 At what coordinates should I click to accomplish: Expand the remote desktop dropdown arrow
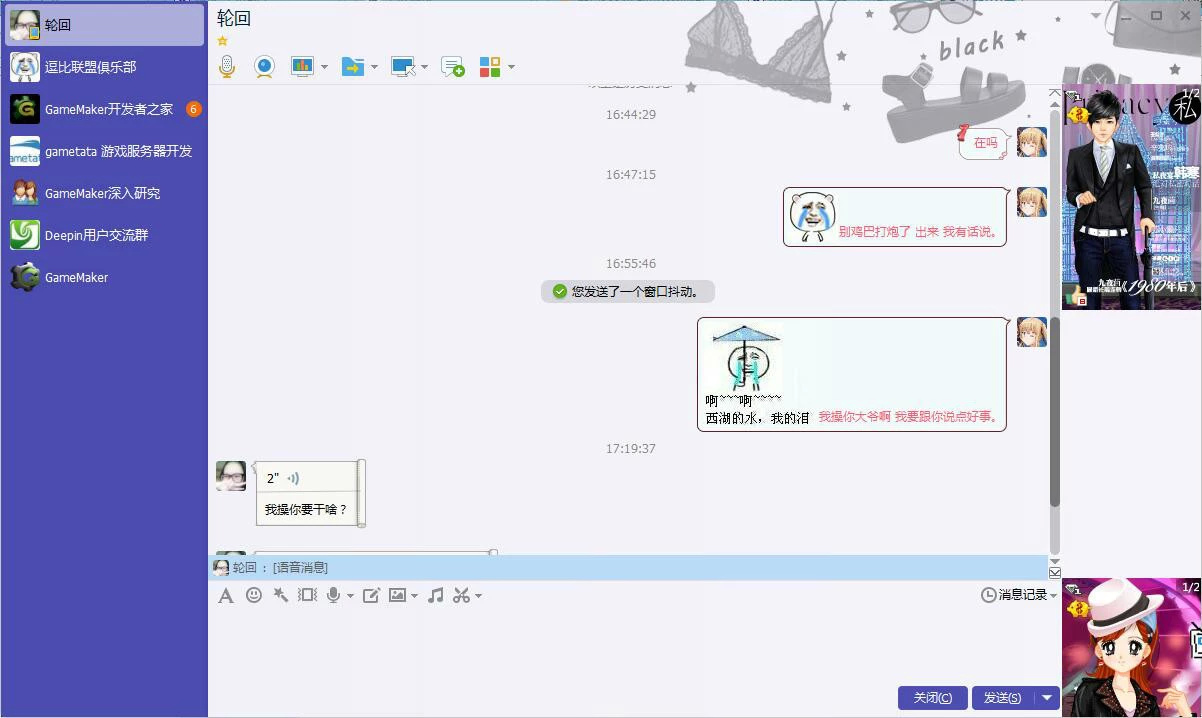pos(424,67)
